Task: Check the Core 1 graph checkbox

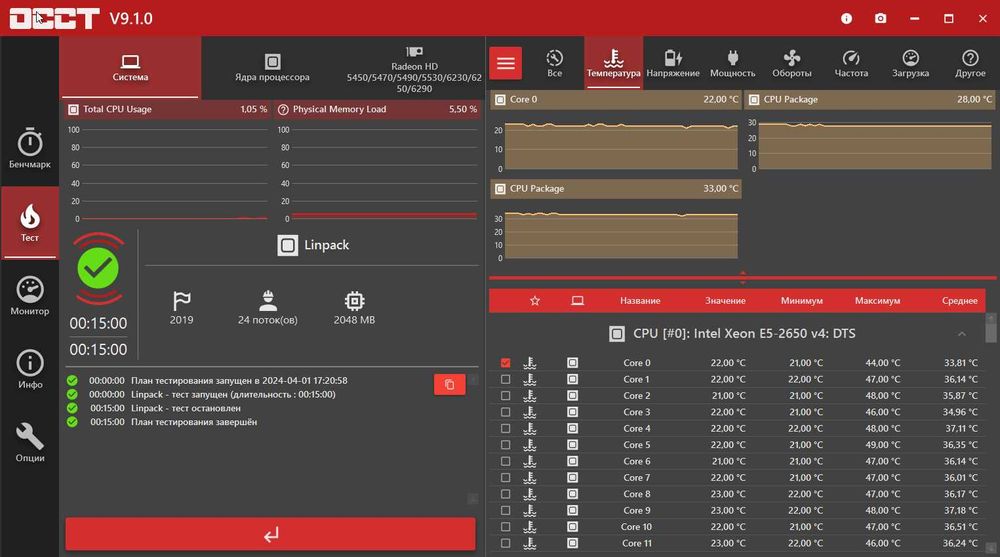Action: [x=506, y=379]
